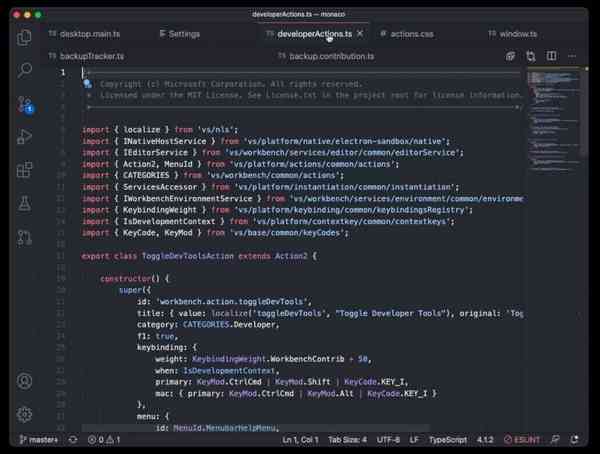
Task: Click WorkbenchContrib in weight line
Action: pos(307,359)
